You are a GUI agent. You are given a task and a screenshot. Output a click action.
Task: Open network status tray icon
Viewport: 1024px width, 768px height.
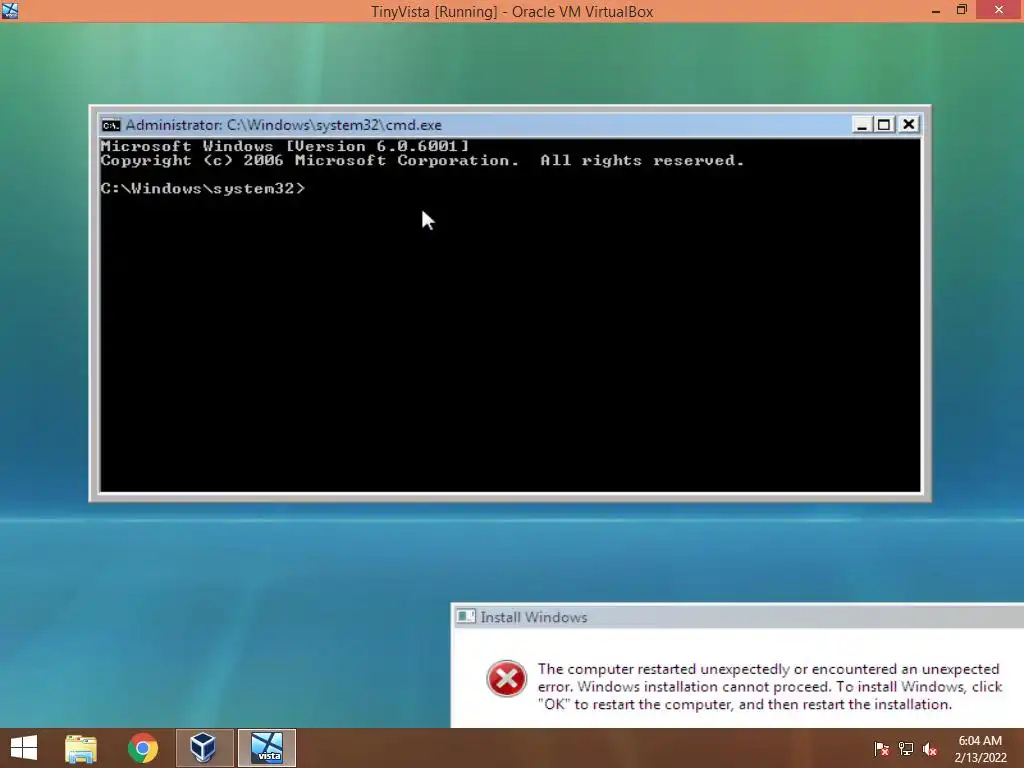pos(906,749)
